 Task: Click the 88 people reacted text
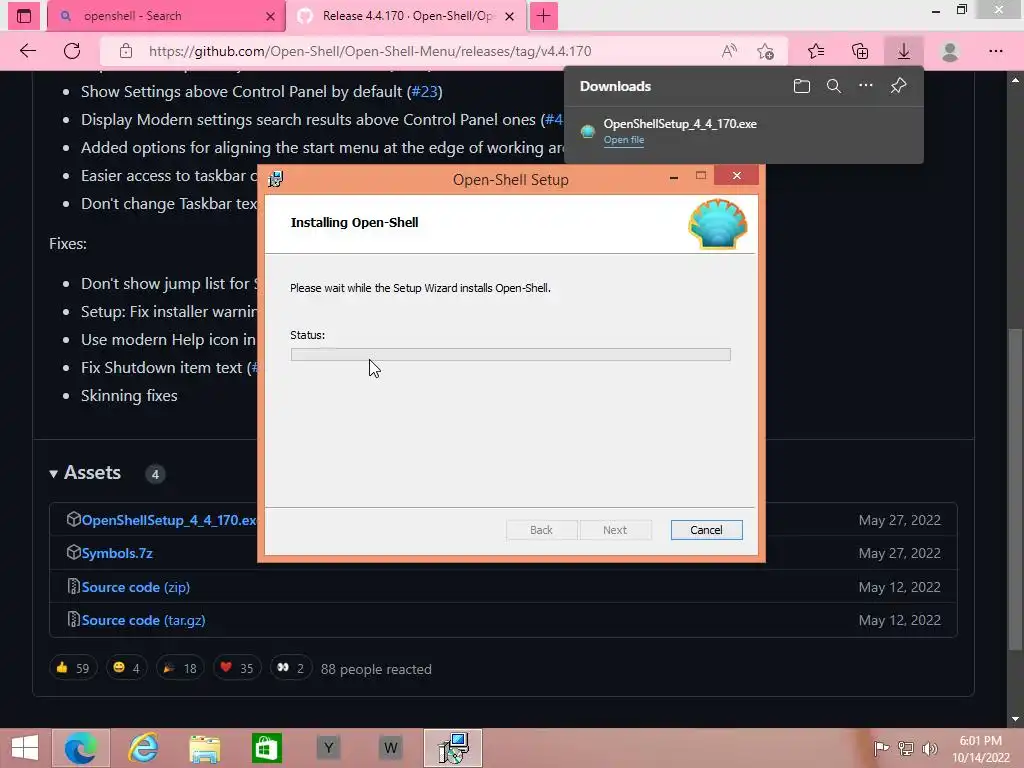[376, 669]
